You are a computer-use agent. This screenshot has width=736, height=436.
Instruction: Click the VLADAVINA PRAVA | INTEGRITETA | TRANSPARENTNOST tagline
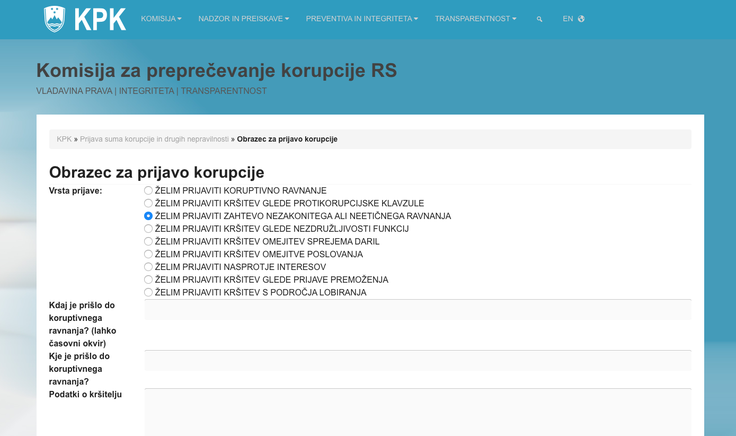pyautogui.click(x=152, y=91)
